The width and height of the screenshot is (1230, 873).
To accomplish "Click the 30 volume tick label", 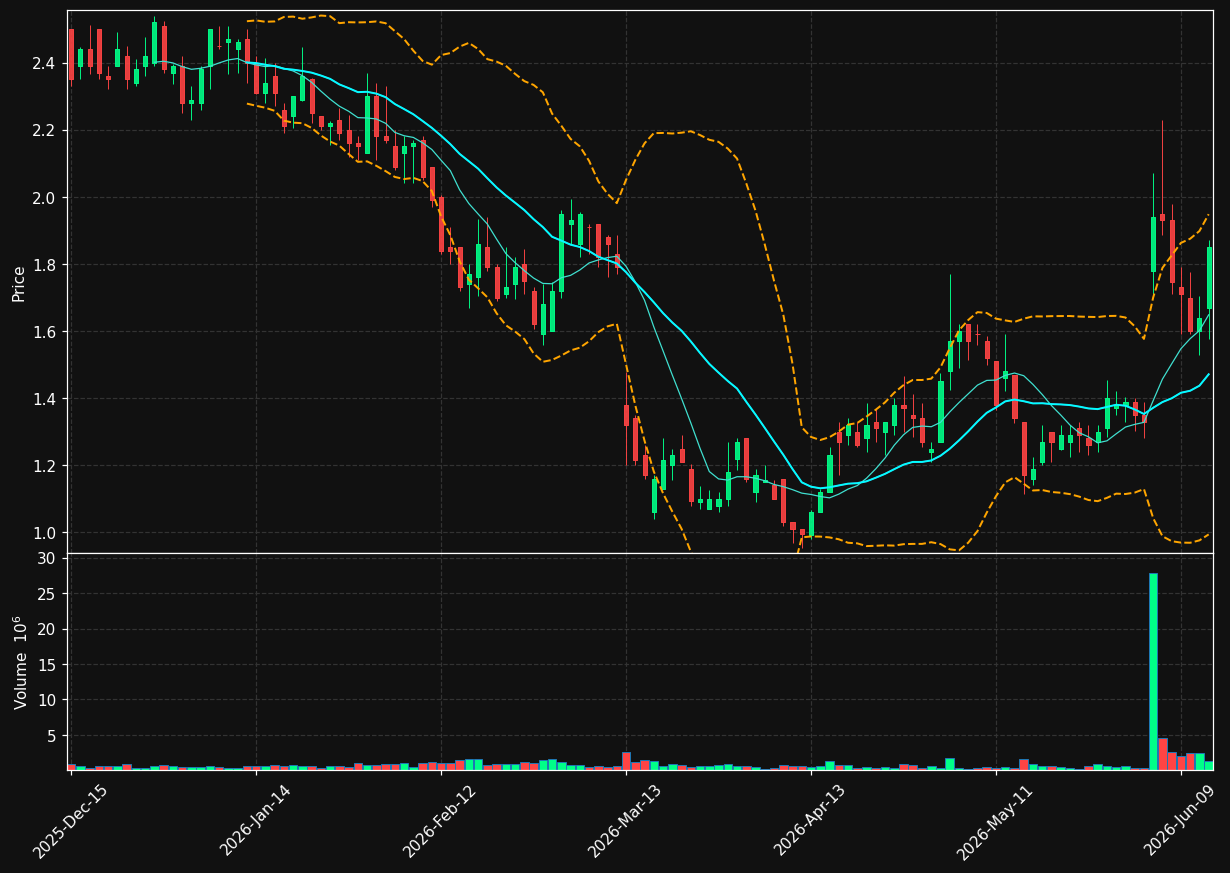I will (x=46, y=559).
